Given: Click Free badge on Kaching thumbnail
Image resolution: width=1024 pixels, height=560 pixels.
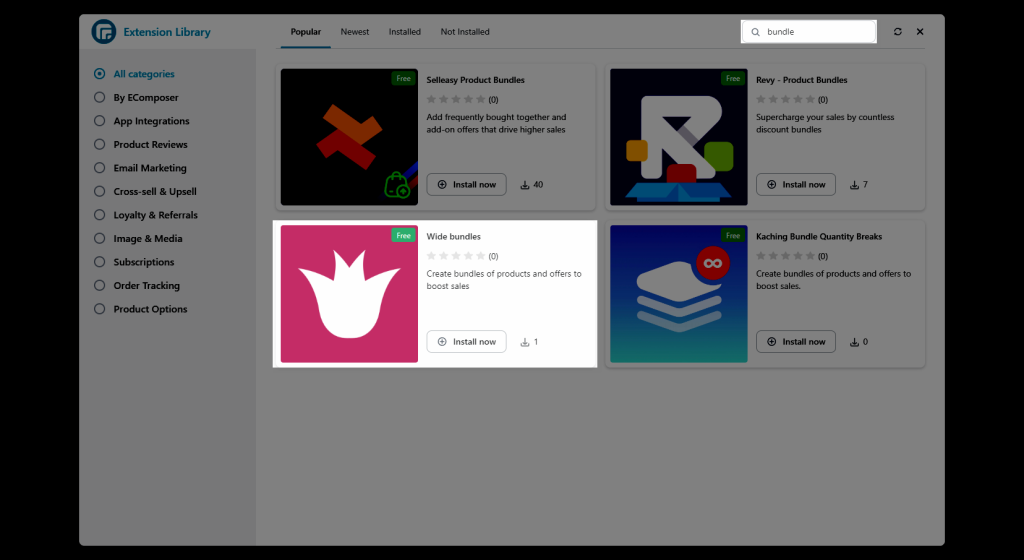Looking at the screenshot, I should click(x=733, y=236).
